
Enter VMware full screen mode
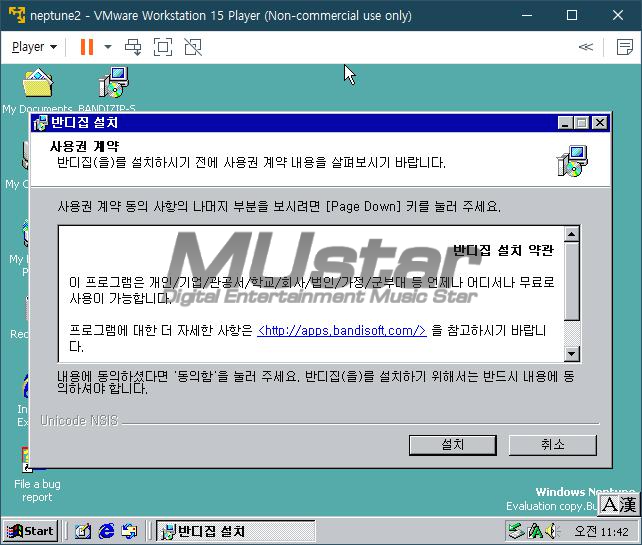tap(163, 47)
